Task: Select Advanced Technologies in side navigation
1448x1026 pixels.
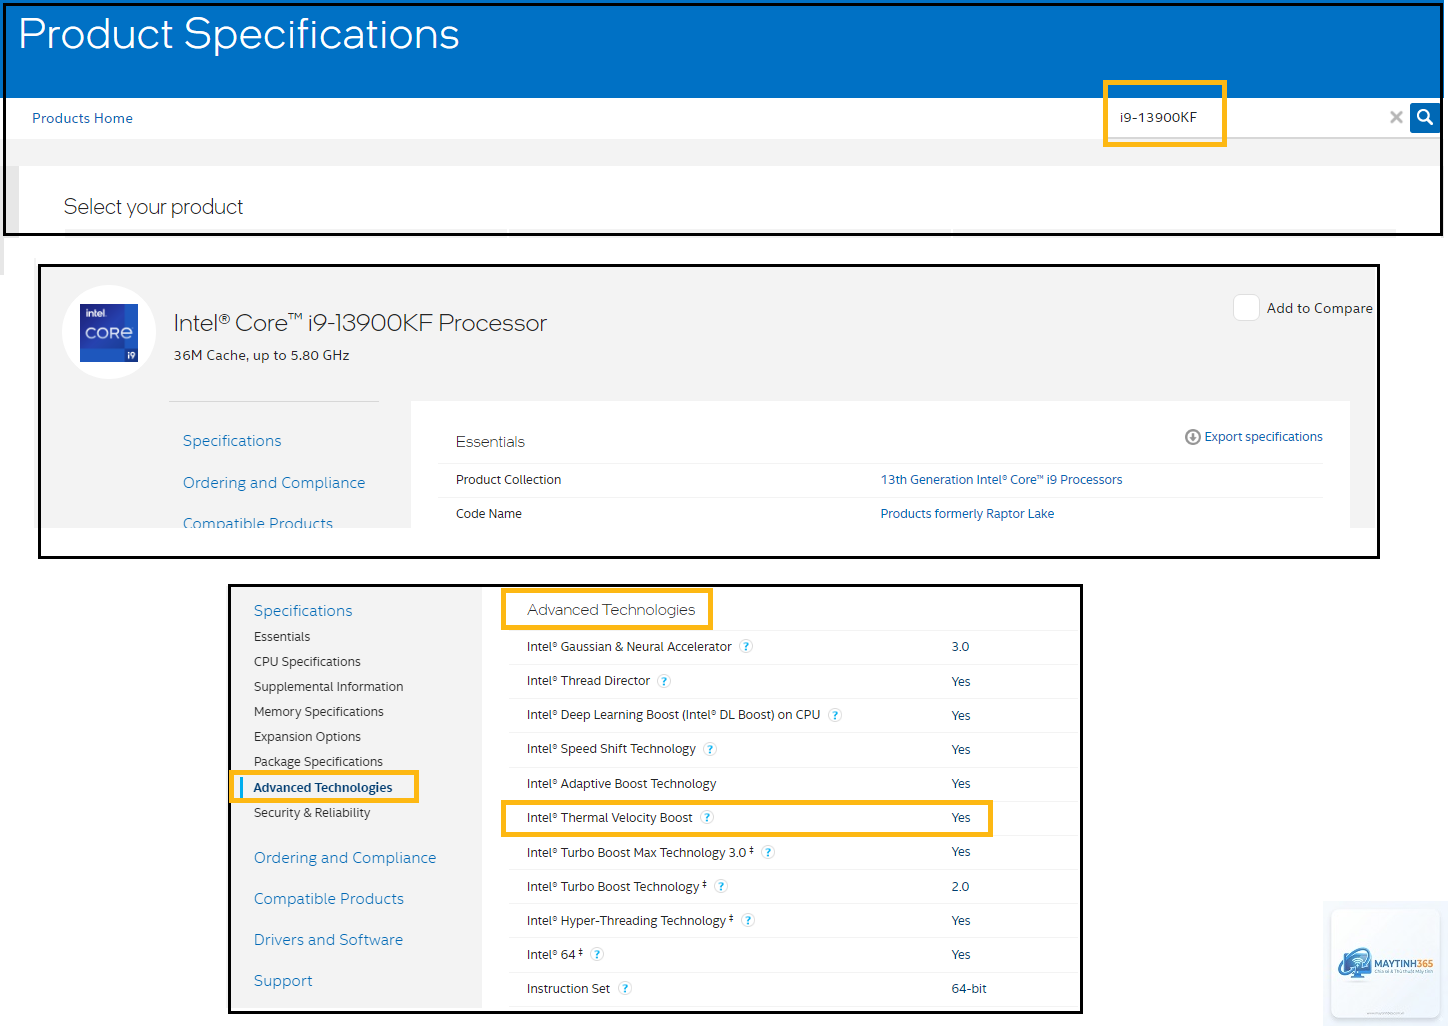Action: [322, 788]
